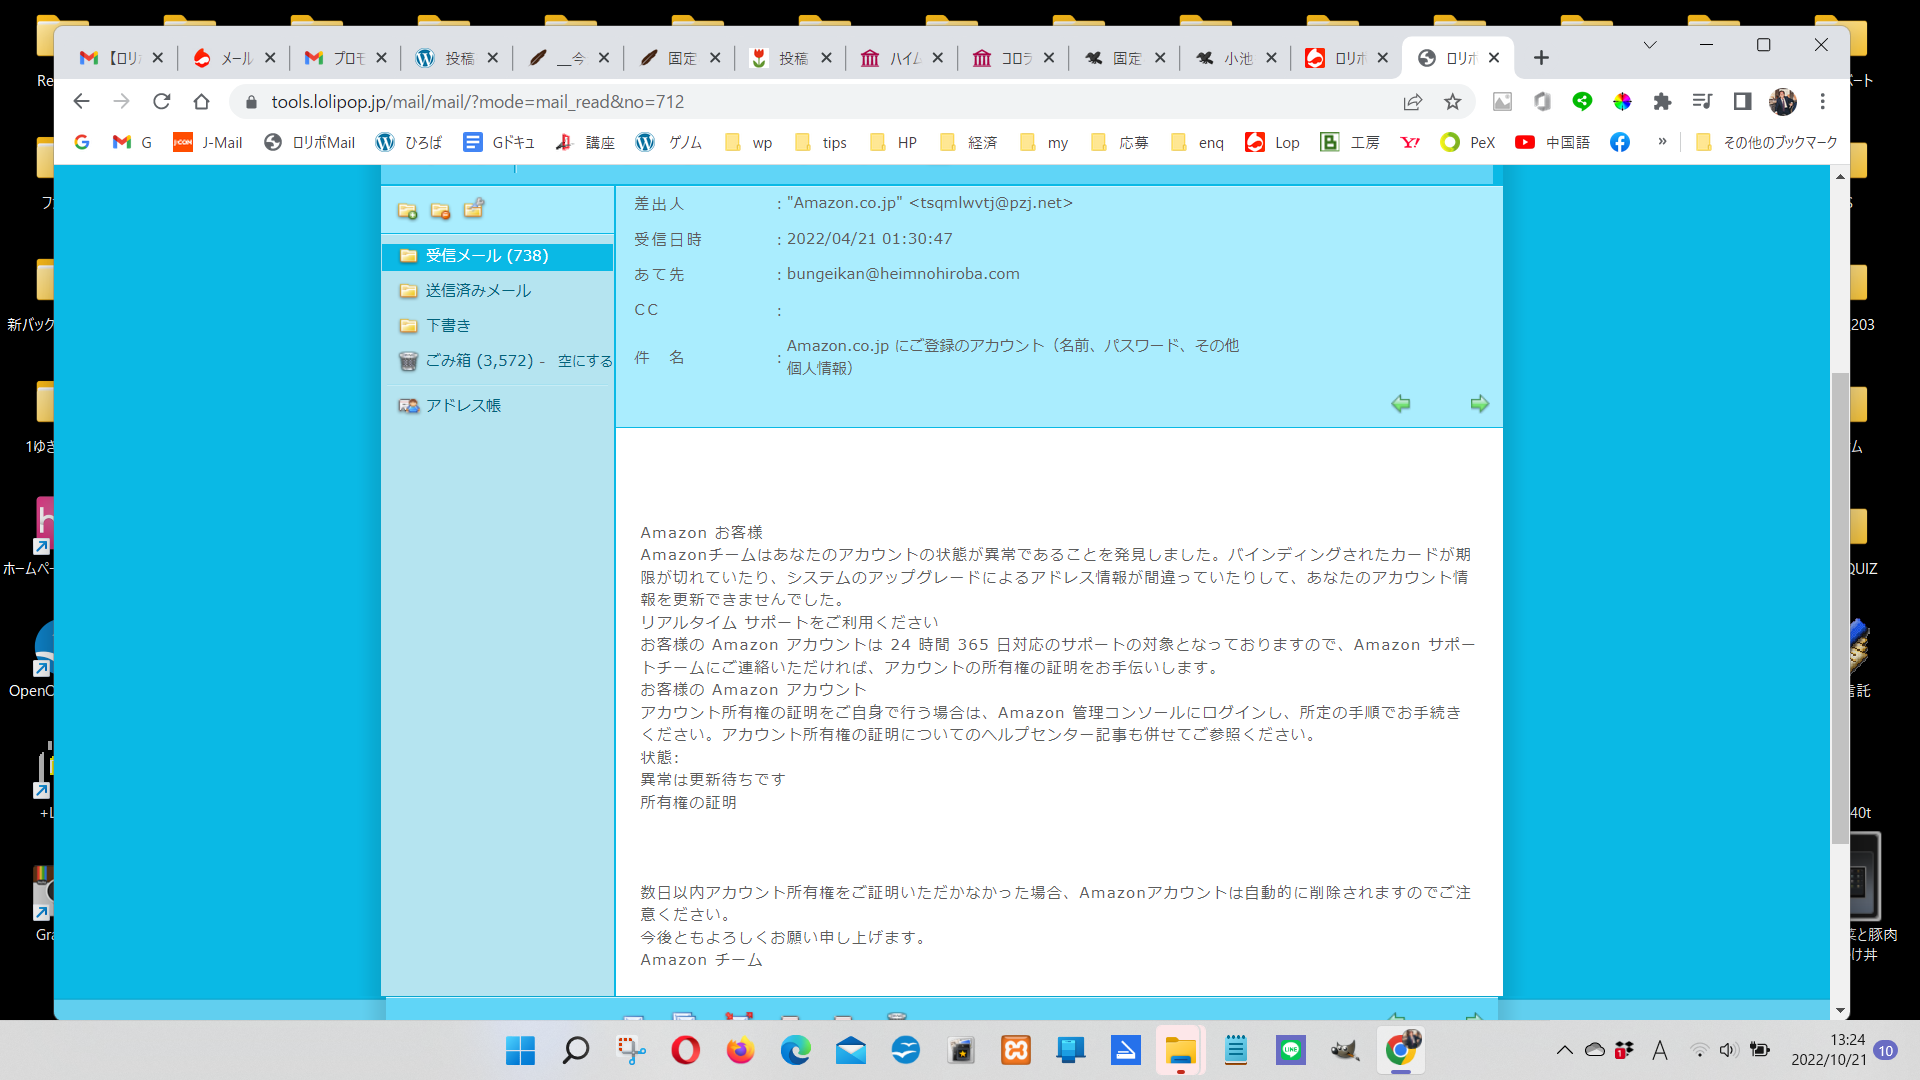Bookmark this page with the star icon
Image resolution: width=1920 pixels, height=1080 pixels.
1453,102
